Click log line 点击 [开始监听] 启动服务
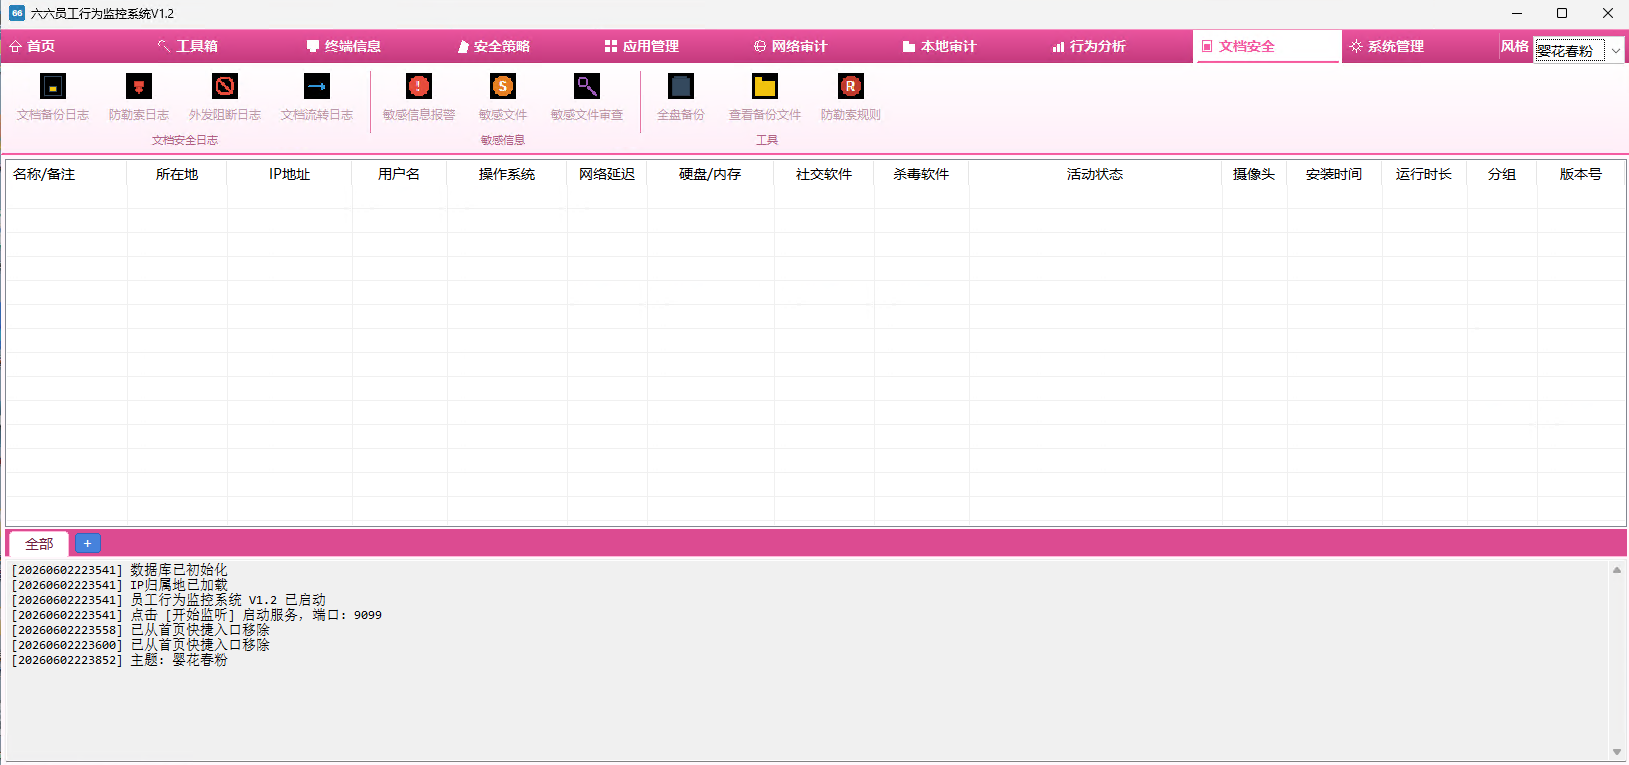1629x765 pixels. click(x=196, y=615)
